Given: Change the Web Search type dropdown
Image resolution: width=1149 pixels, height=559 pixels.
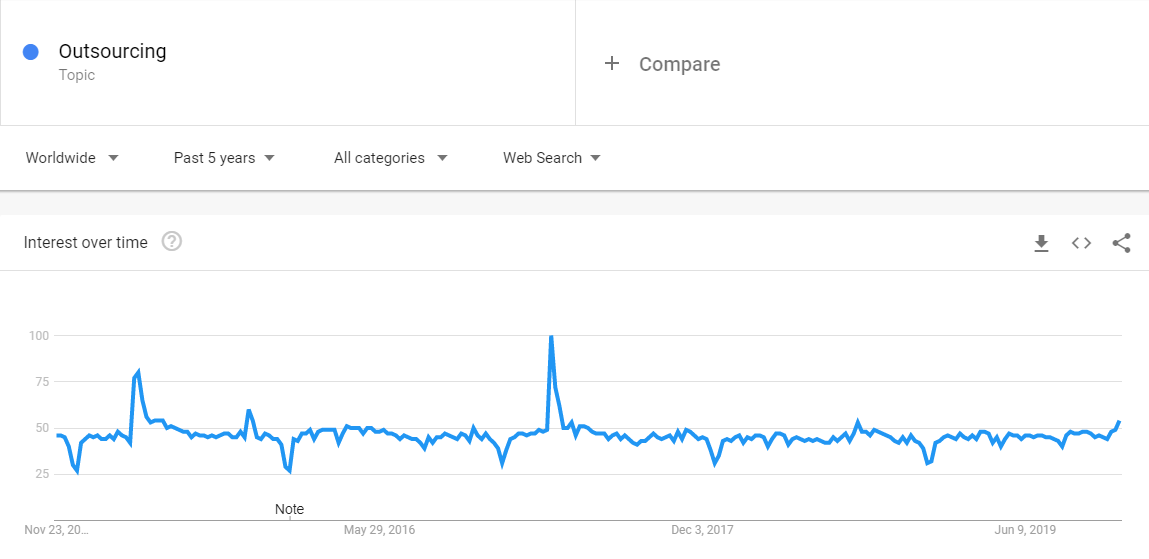Looking at the screenshot, I should pos(551,158).
